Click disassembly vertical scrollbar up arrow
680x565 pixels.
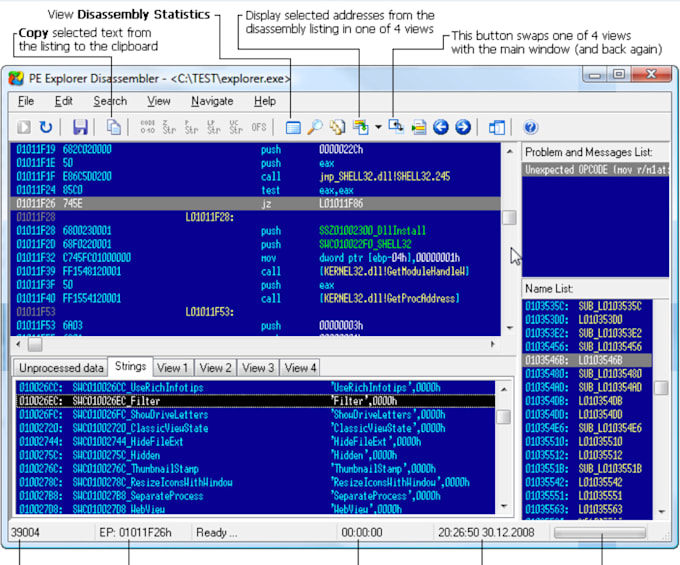[510, 151]
